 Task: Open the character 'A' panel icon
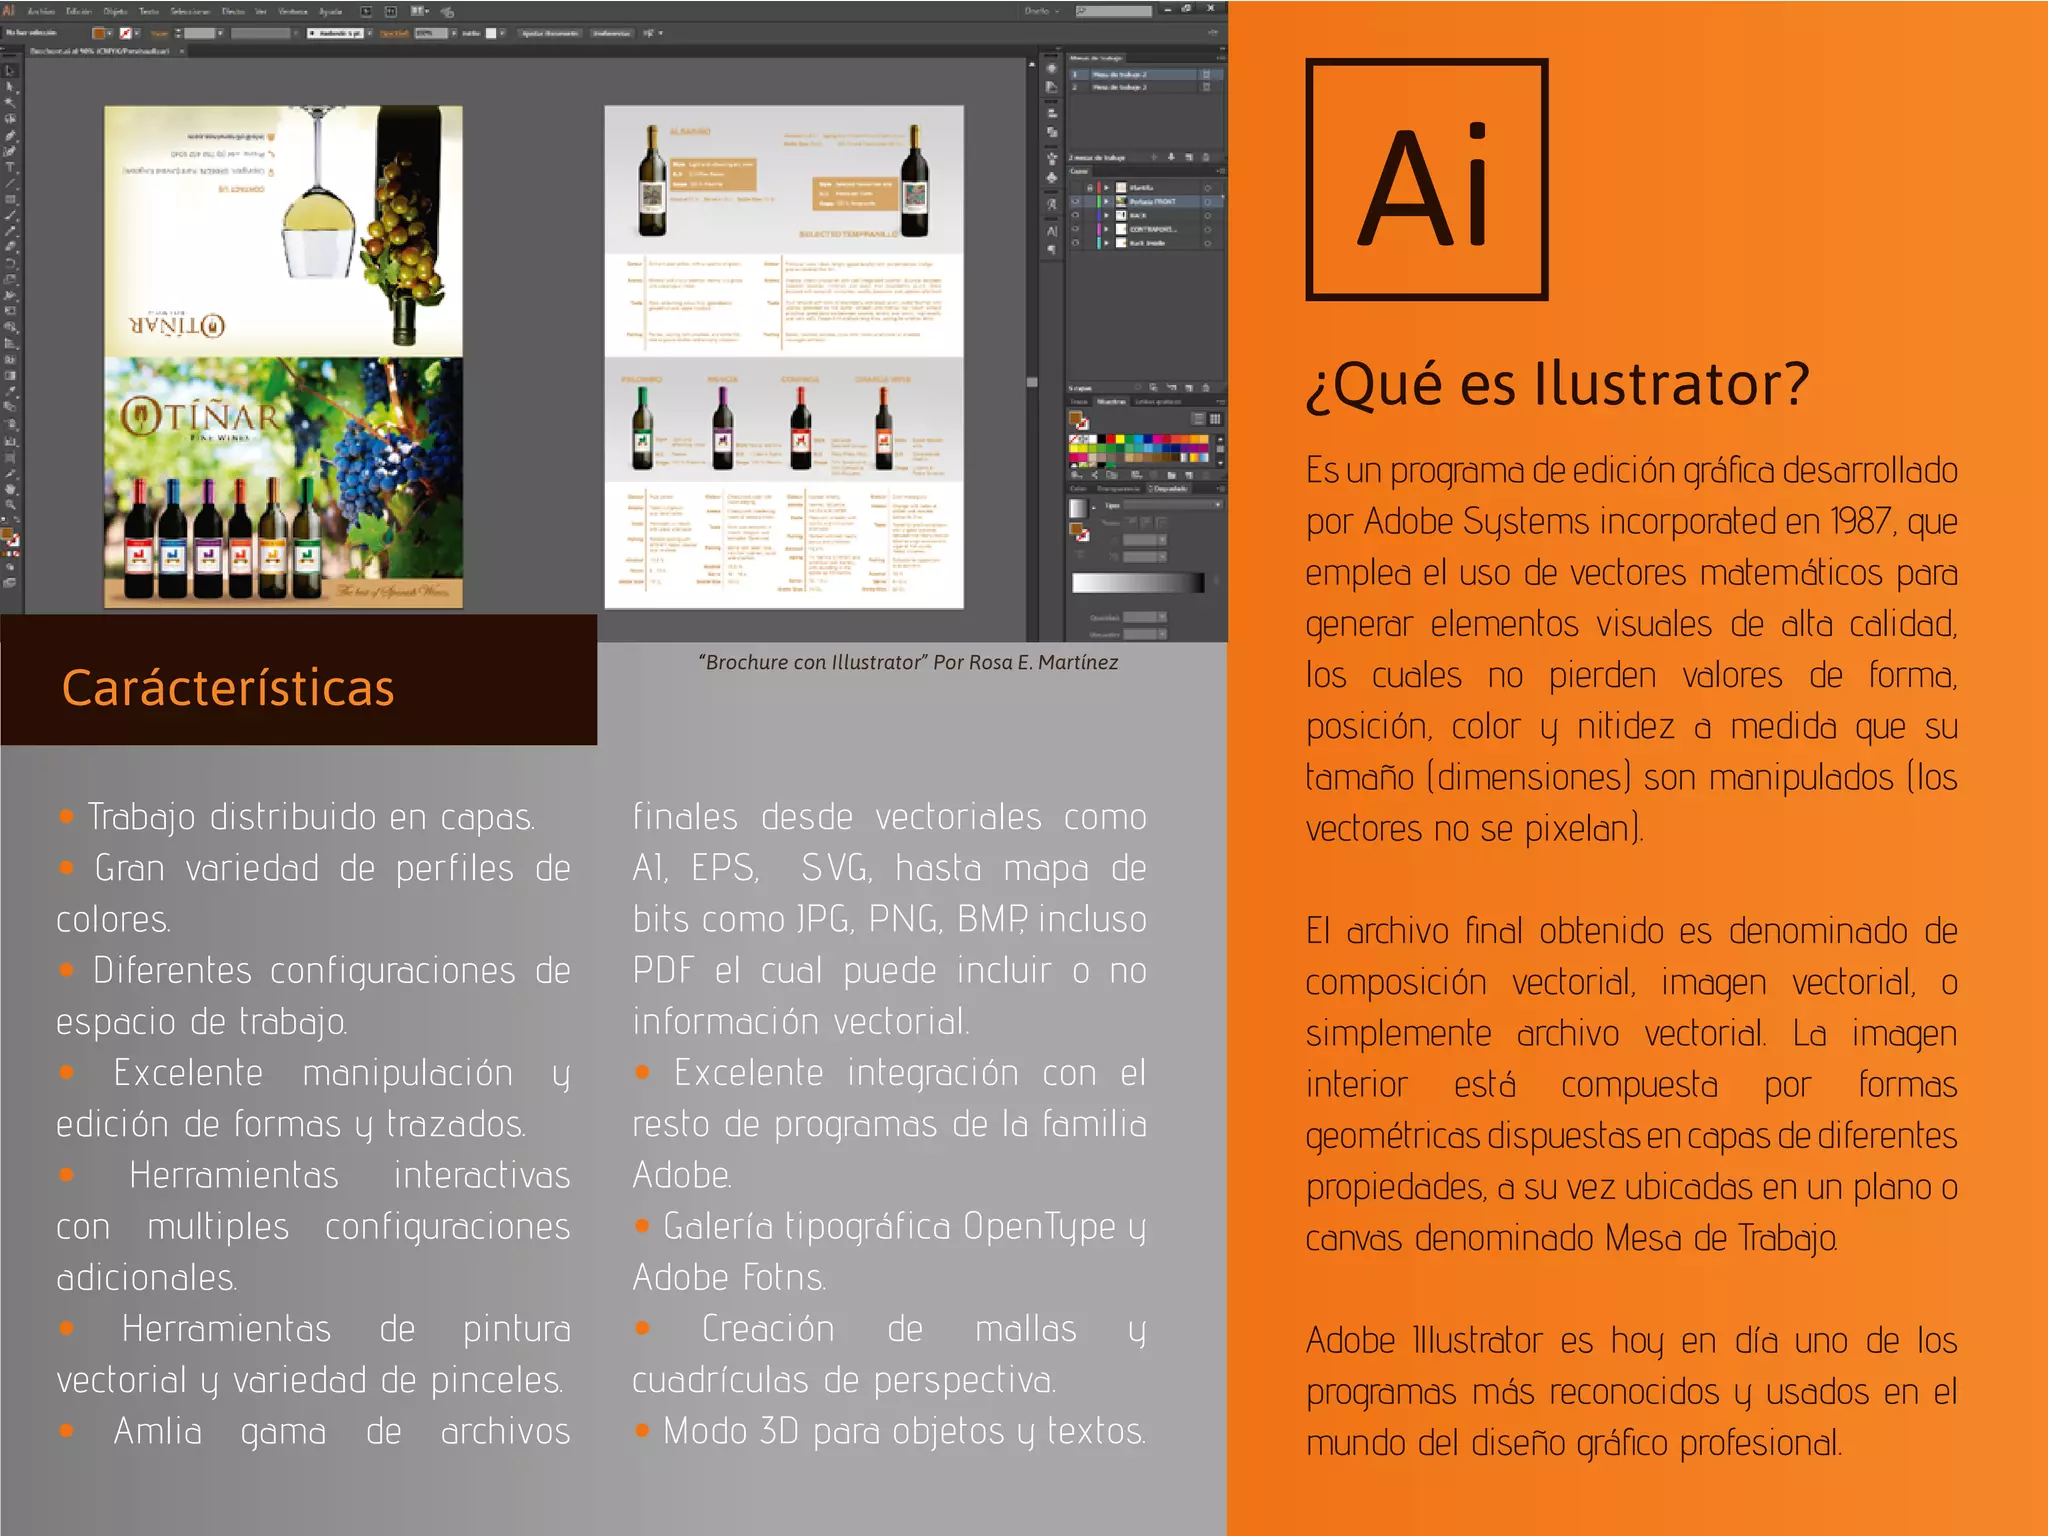pyautogui.click(x=1052, y=232)
